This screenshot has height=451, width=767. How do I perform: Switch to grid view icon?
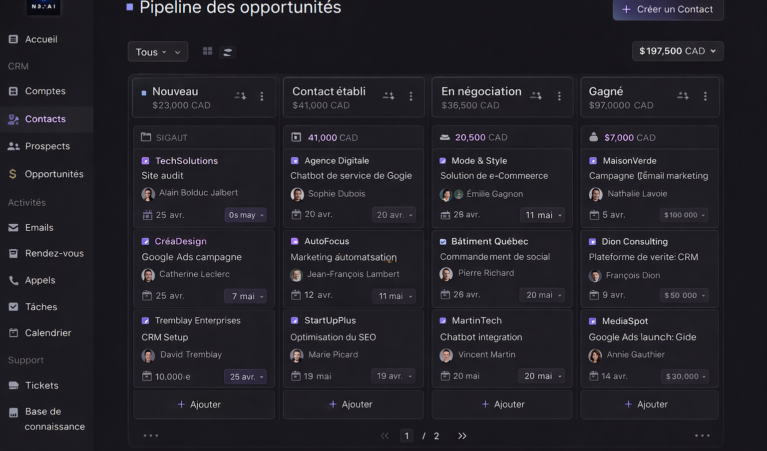[x=207, y=51]
